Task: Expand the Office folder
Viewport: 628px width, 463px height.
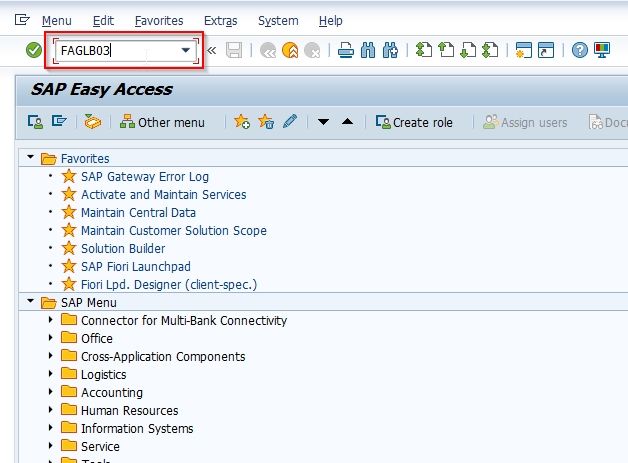Action: [50, 338]
